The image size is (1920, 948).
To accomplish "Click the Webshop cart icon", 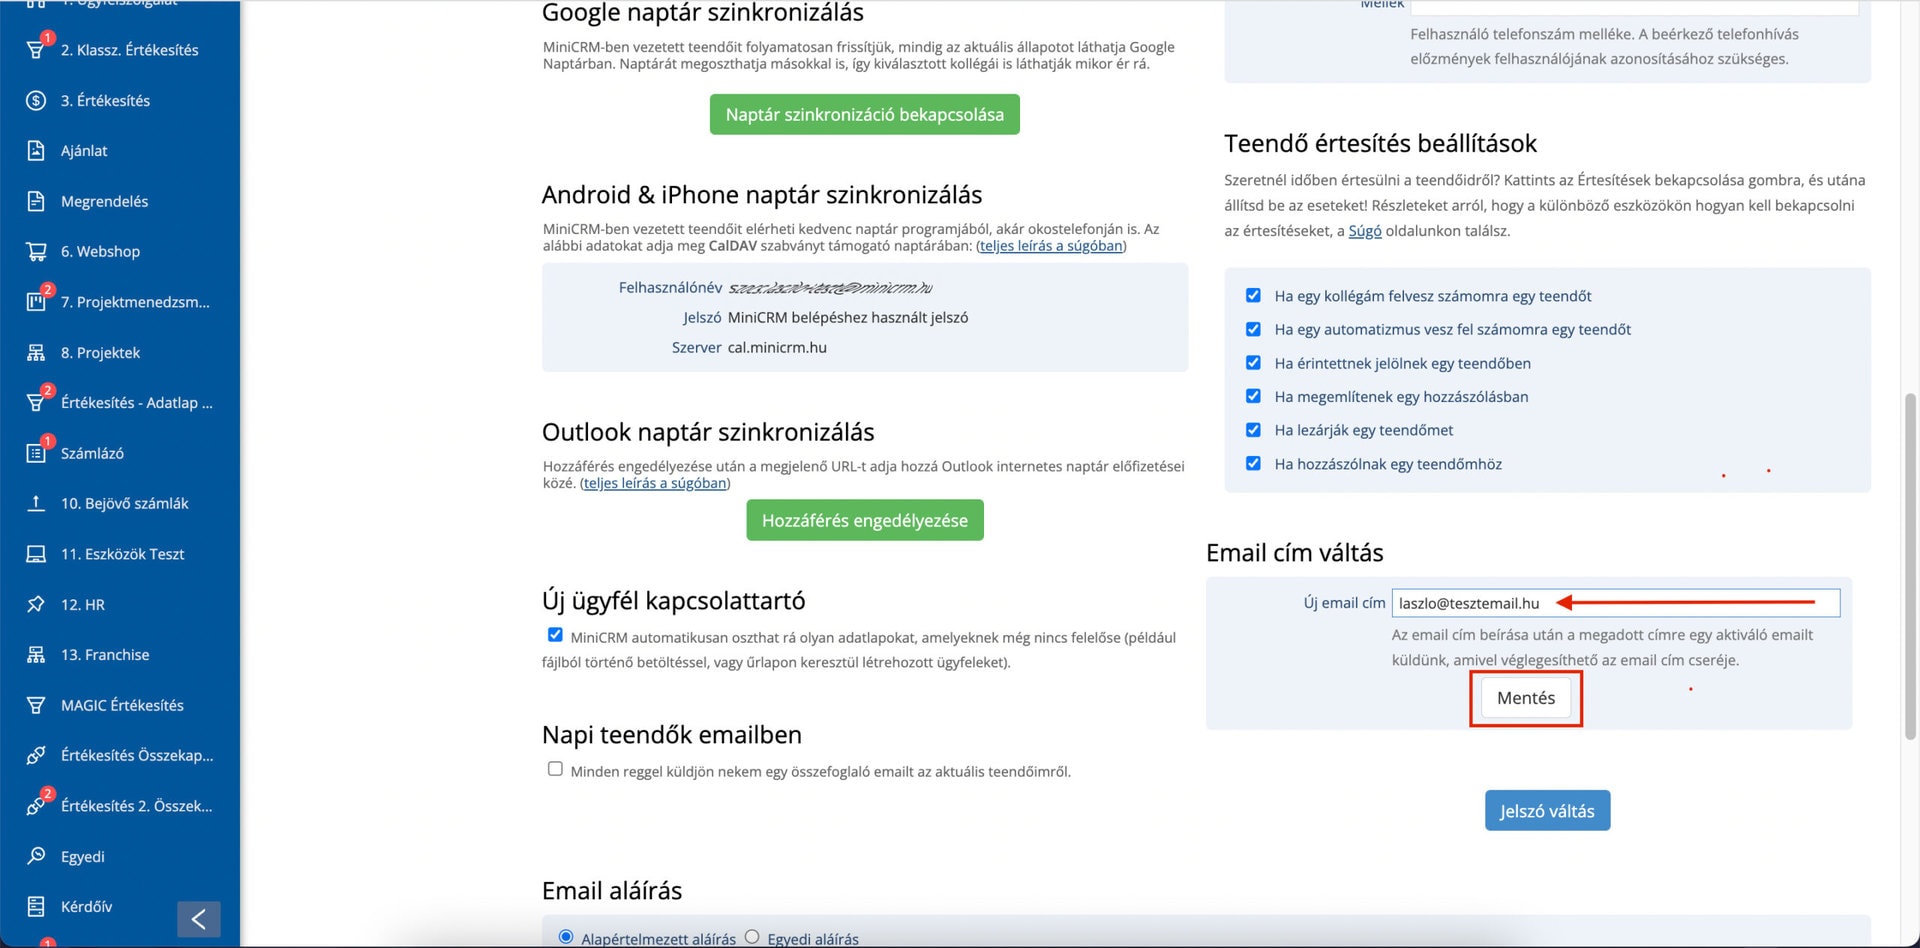I will coord(36,252).
